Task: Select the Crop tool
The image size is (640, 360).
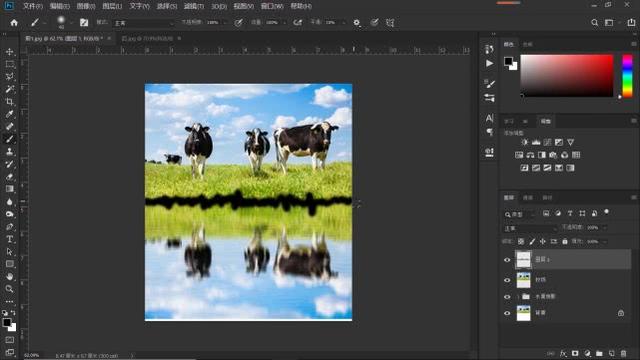Action: 9,102
